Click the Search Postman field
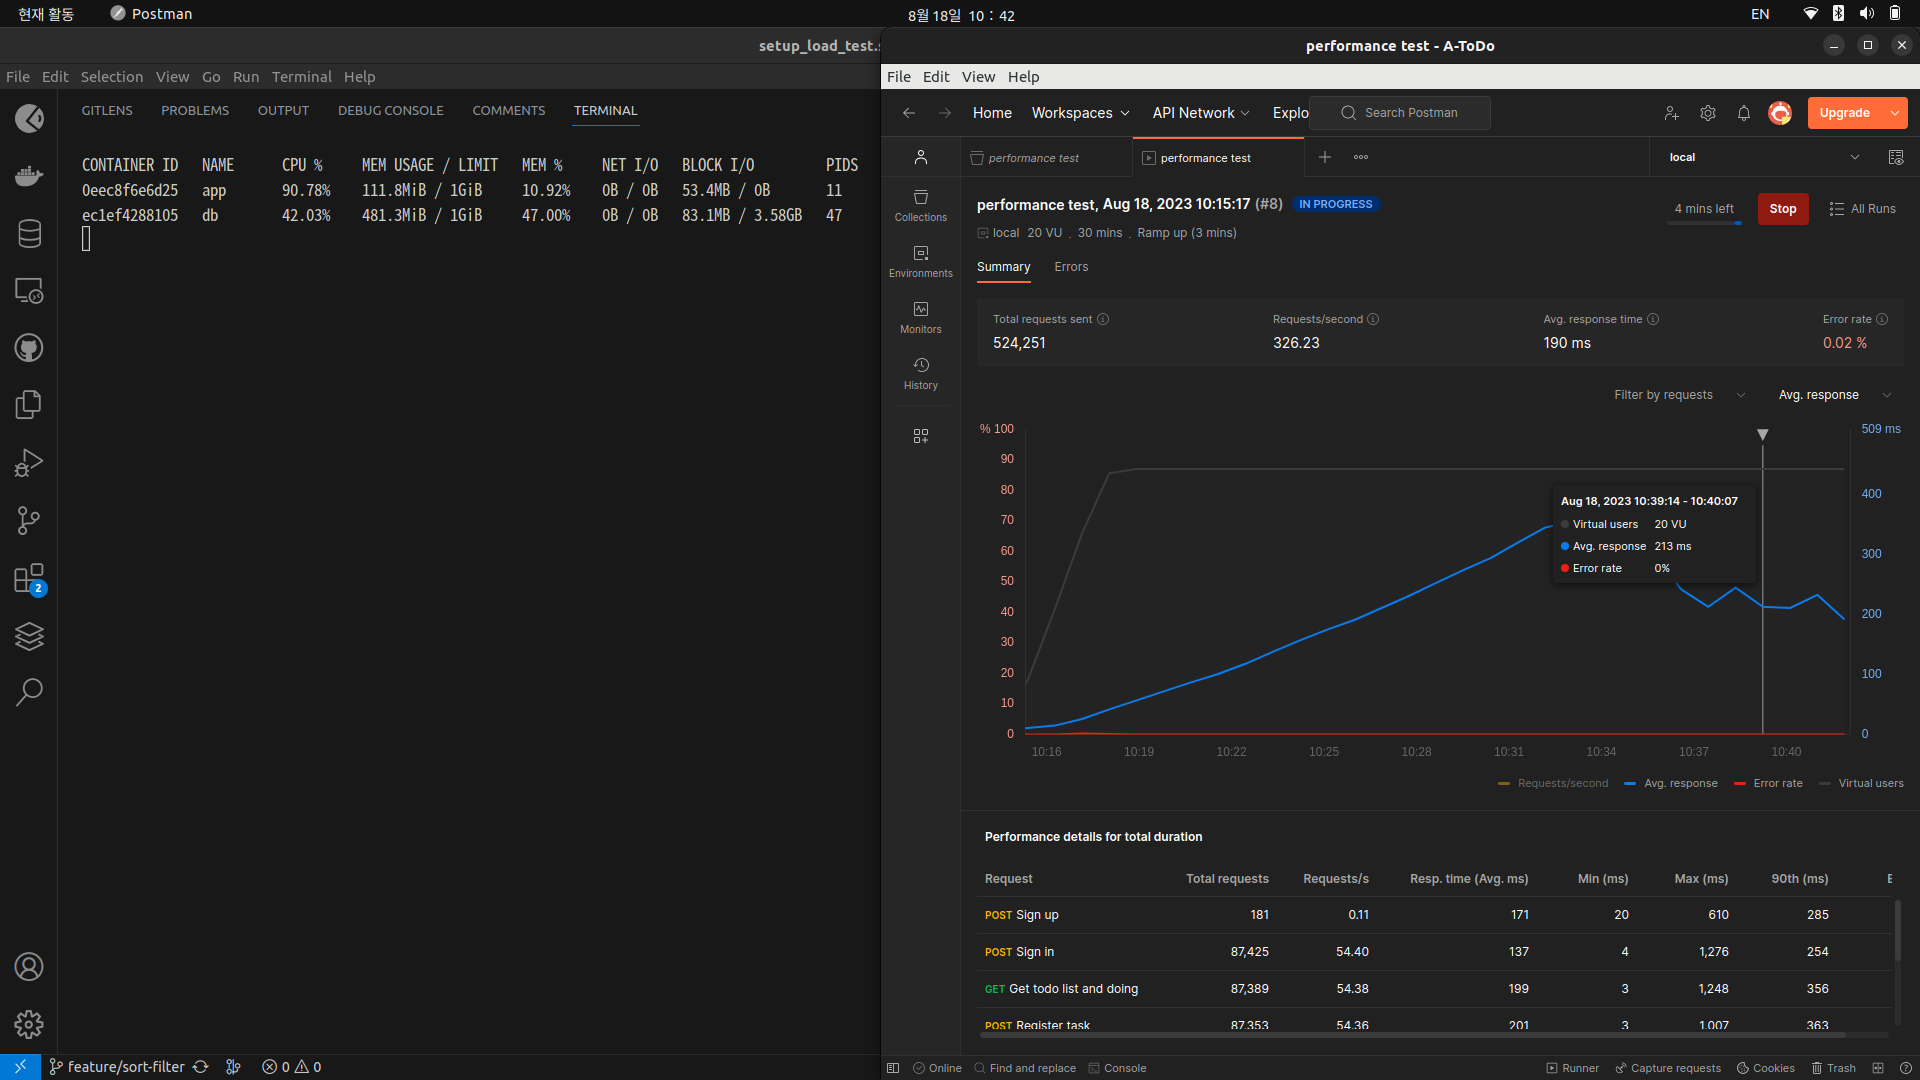 click(x=1400, y=113)
